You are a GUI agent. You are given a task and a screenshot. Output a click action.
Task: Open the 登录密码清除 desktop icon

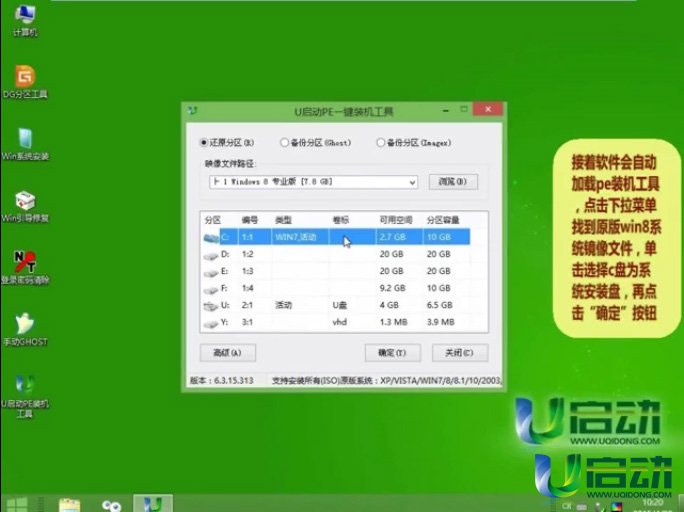(x=25, y=268)
